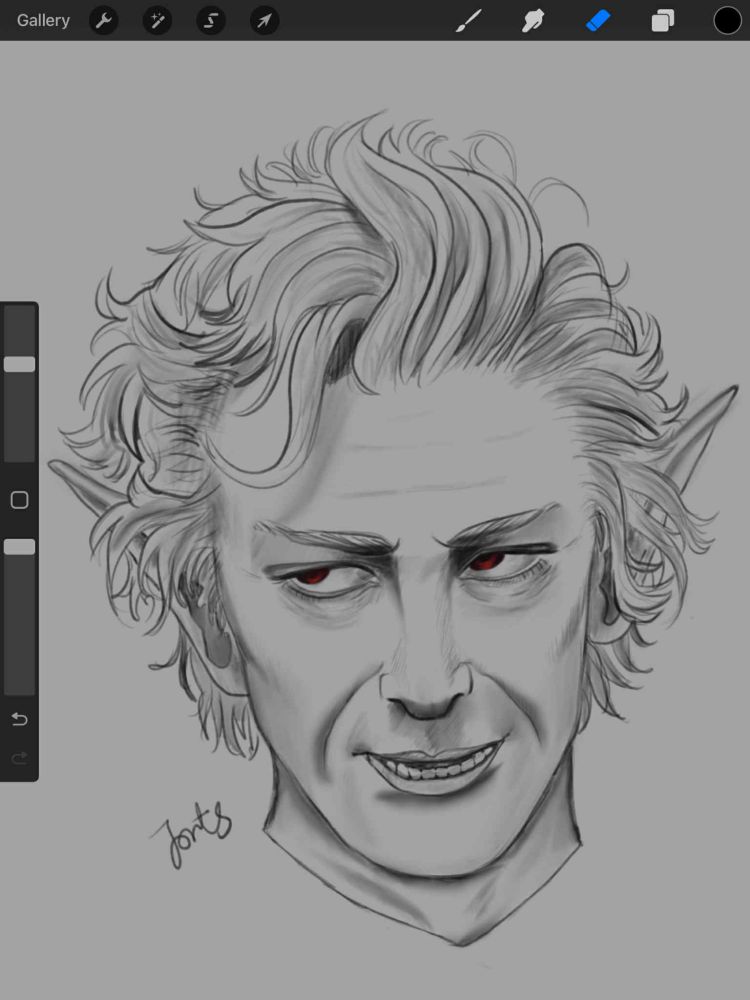Redo the last undone action
The width and height of the screenshot is (750, 1000).
coord(20,758)
